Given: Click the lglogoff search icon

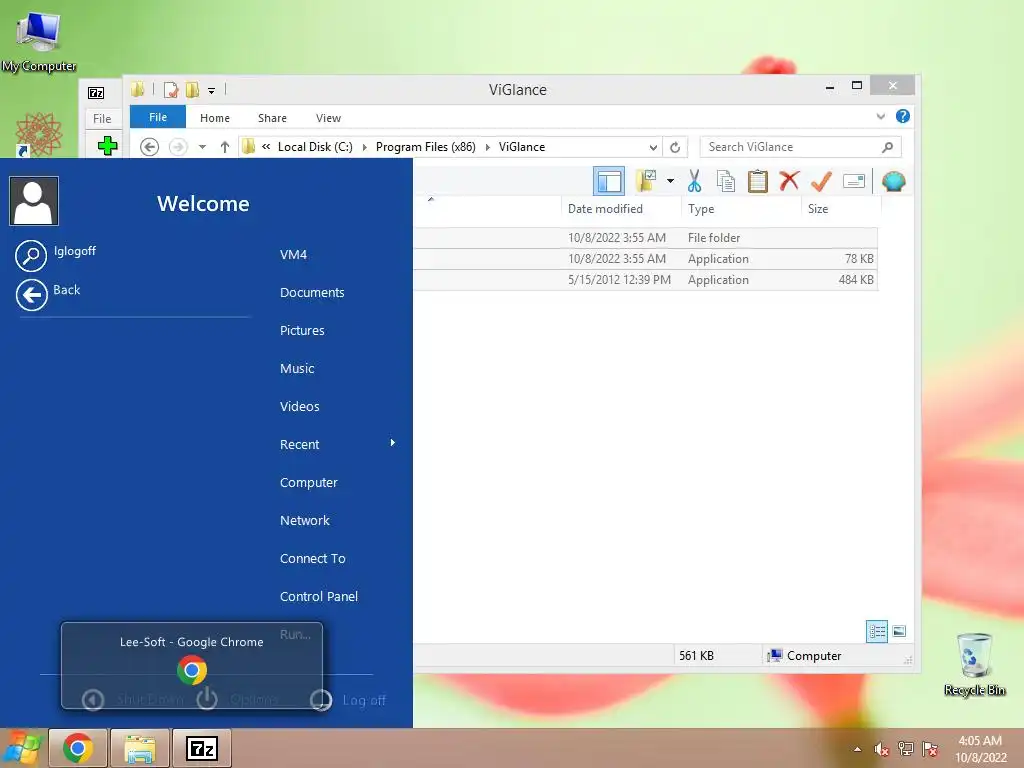Looking at the screenshot, I should pyautogui.click(x=31, y=255).
